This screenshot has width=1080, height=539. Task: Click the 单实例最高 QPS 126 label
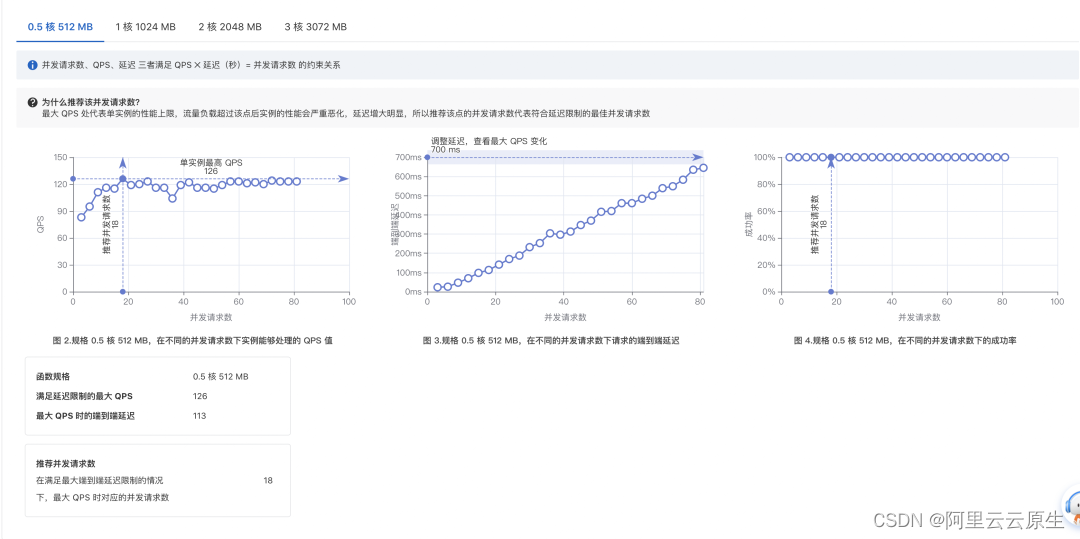211,167
